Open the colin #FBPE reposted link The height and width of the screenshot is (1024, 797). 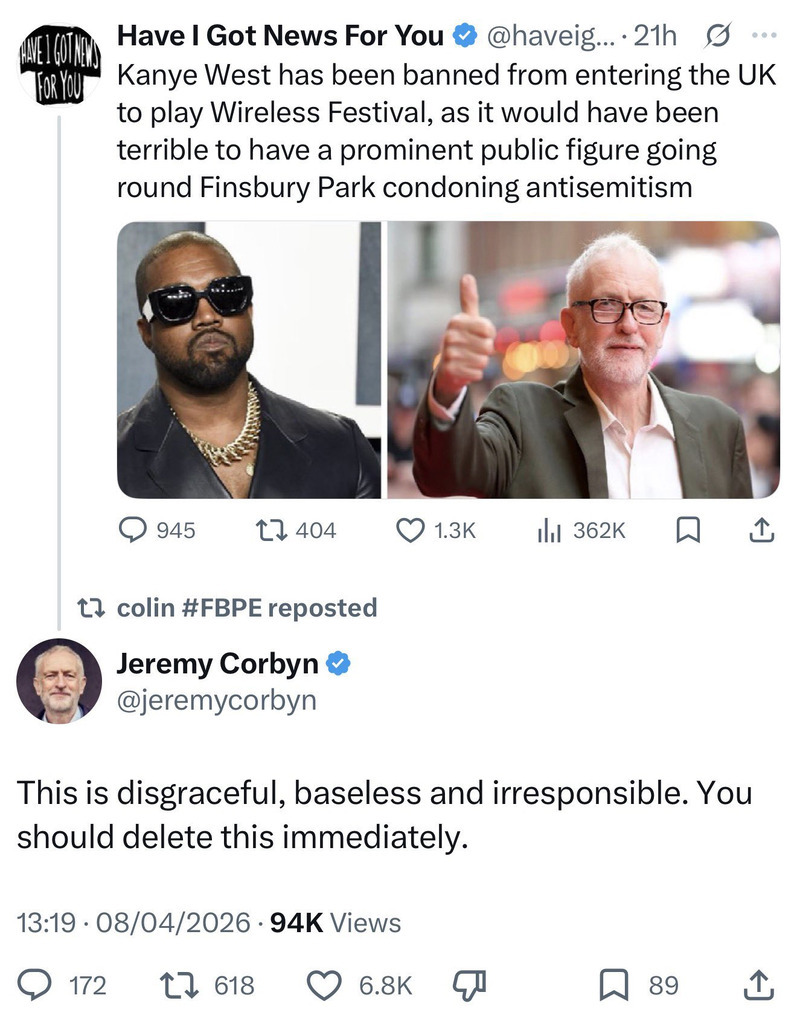pos(246,607)
